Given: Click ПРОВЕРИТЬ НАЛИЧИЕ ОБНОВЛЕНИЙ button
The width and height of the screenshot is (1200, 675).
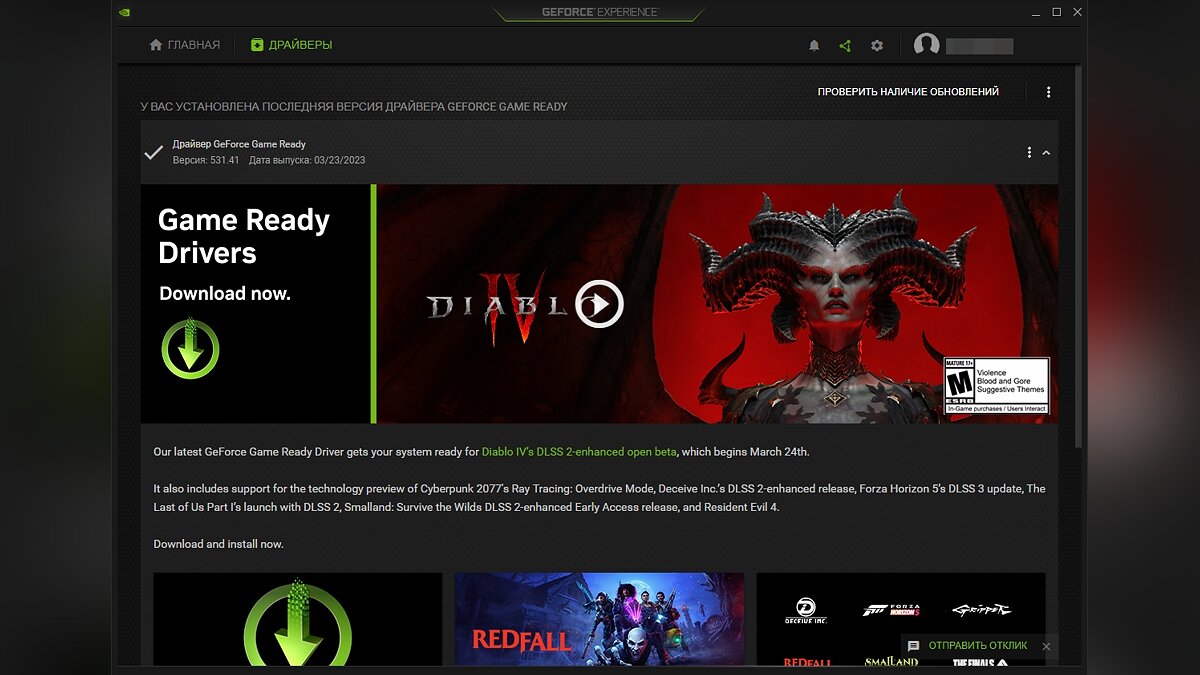Looking at the screenshot, I should (x=908, y=92).
